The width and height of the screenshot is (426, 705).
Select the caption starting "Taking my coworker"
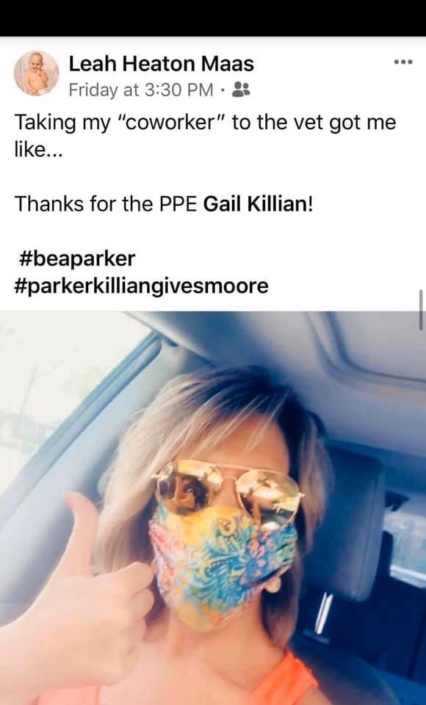(x=206, y=136)
